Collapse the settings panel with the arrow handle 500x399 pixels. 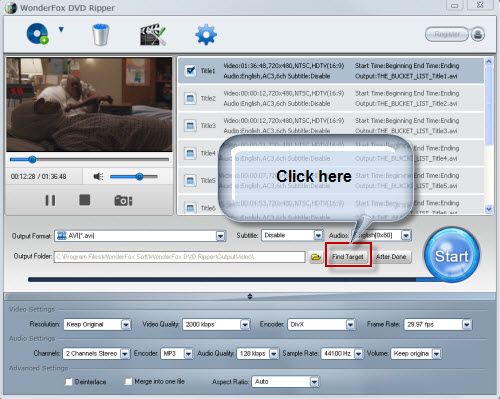coord(250,296)
